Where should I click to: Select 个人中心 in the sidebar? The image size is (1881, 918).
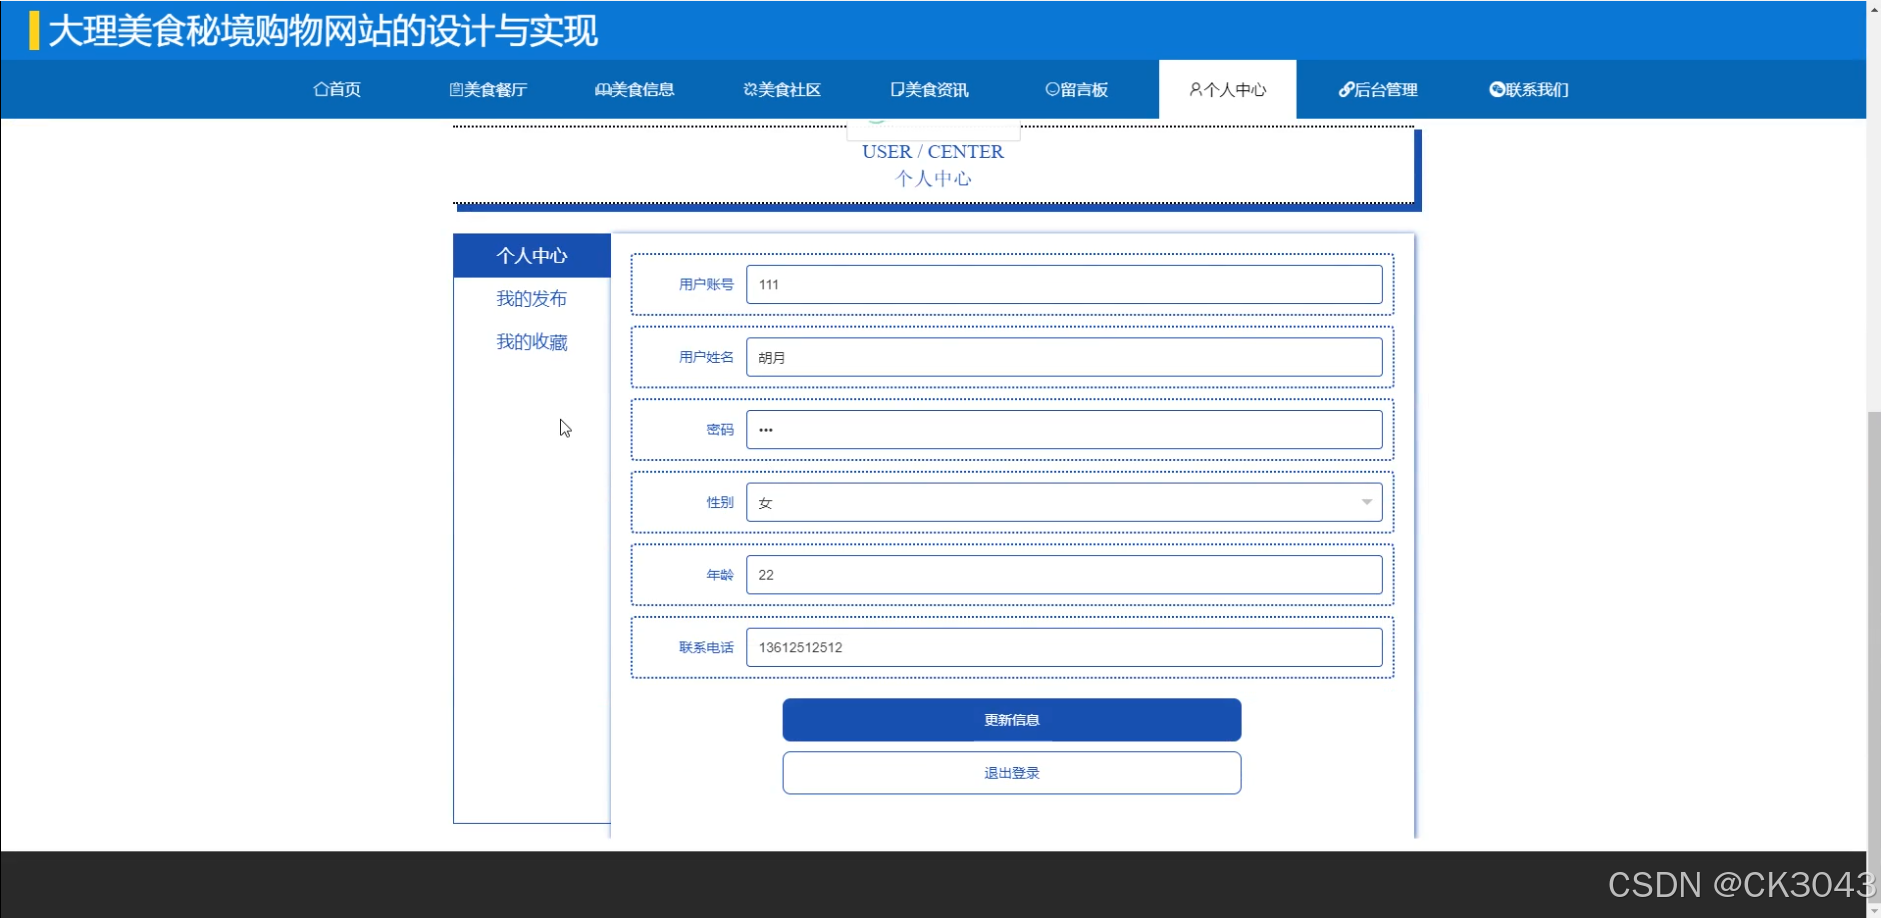[x=532, y=255]
